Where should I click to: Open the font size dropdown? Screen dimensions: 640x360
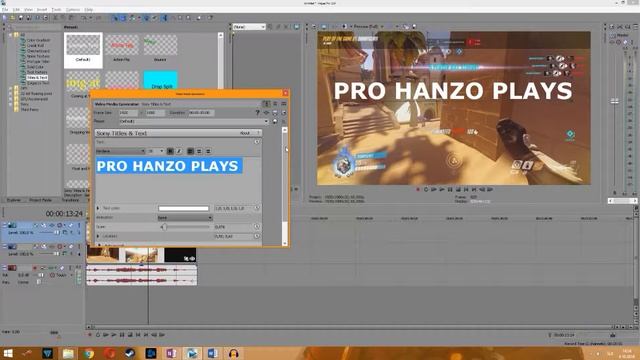(156, 151)
